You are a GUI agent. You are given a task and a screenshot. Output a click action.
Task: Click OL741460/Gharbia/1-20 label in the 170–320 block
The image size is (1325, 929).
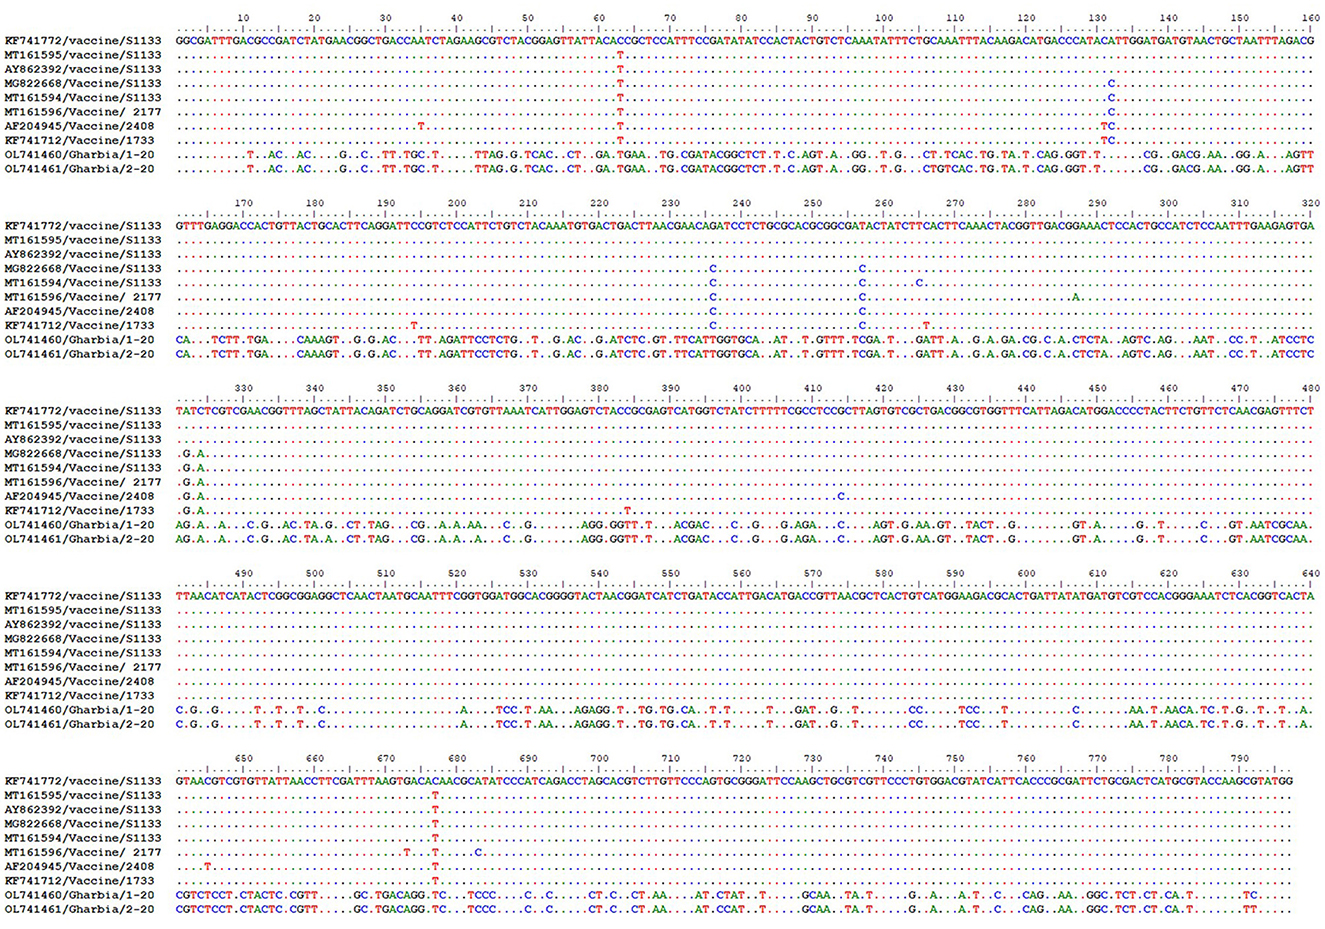pyautogui.click(x=80, y=340)
